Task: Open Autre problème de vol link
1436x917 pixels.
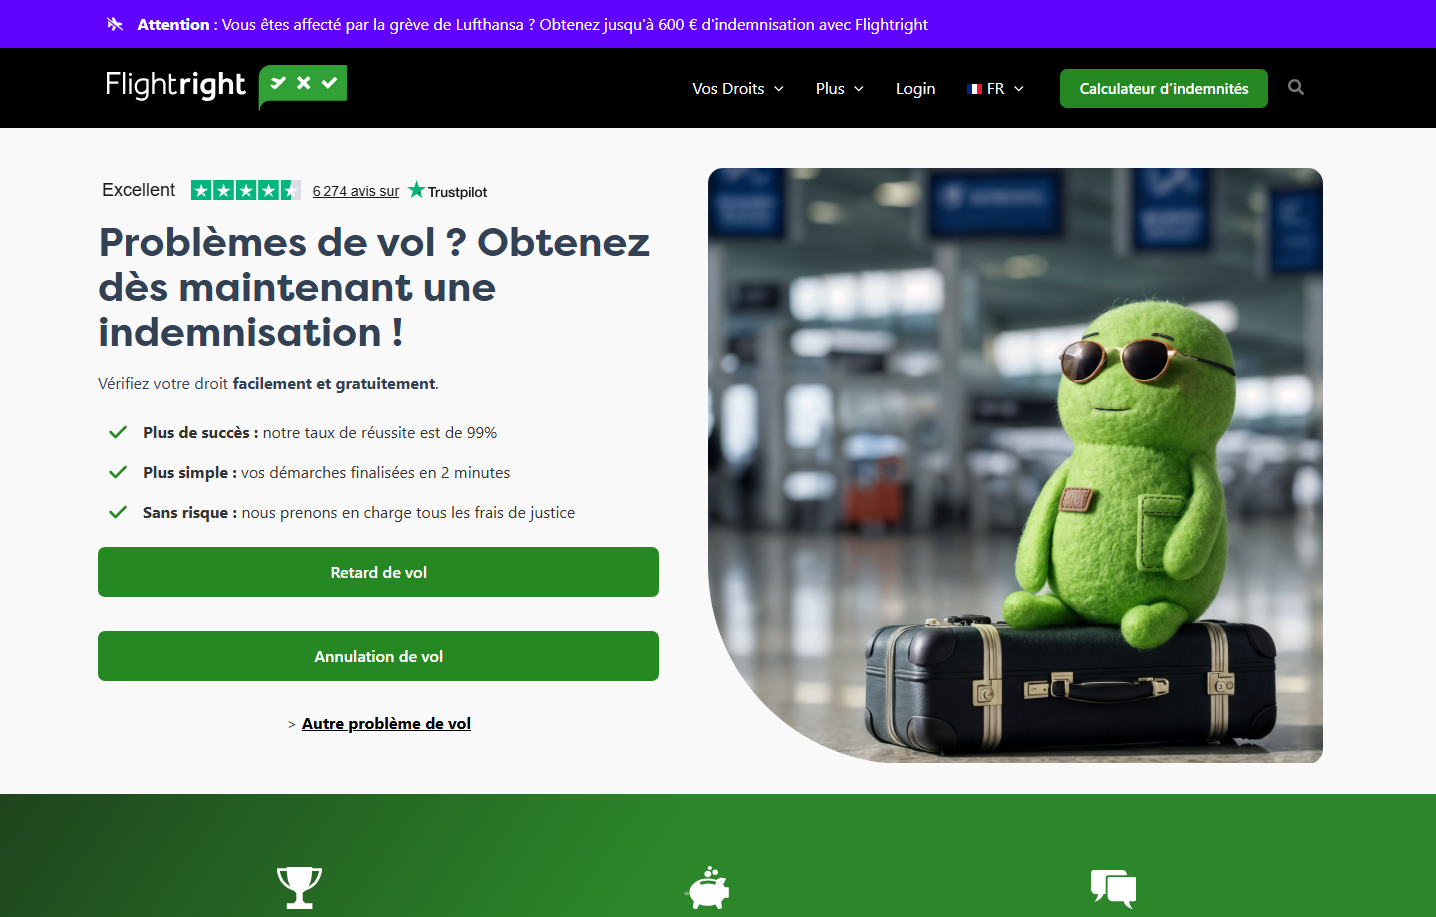Action: click(x=386, y=723)
